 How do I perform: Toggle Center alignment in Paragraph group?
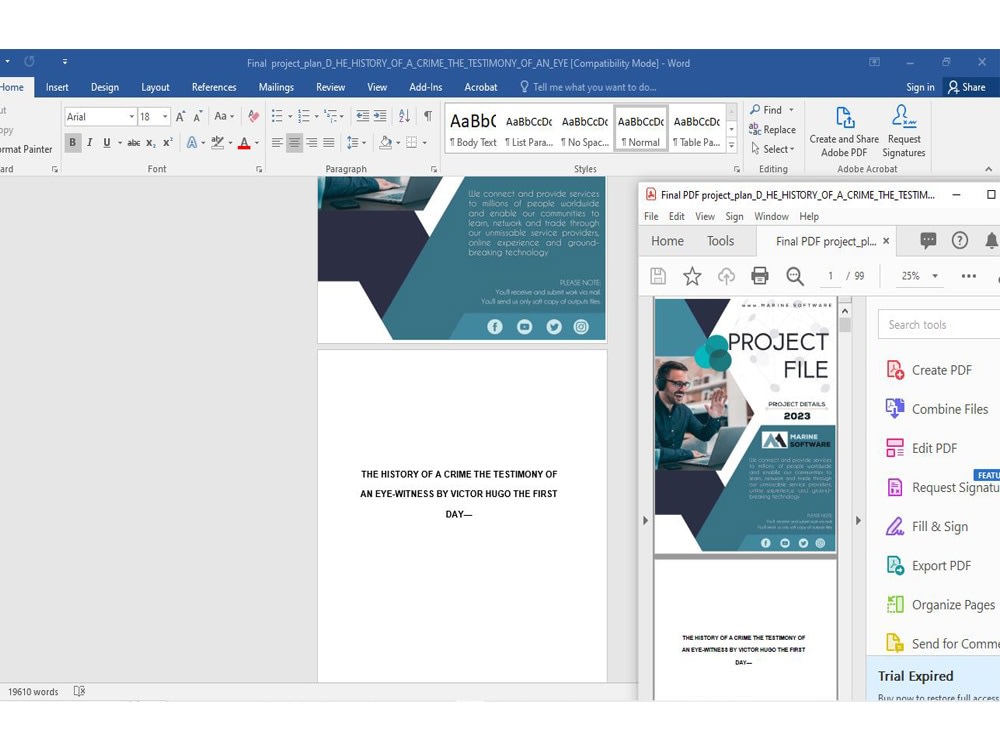(x=294, y=143)
